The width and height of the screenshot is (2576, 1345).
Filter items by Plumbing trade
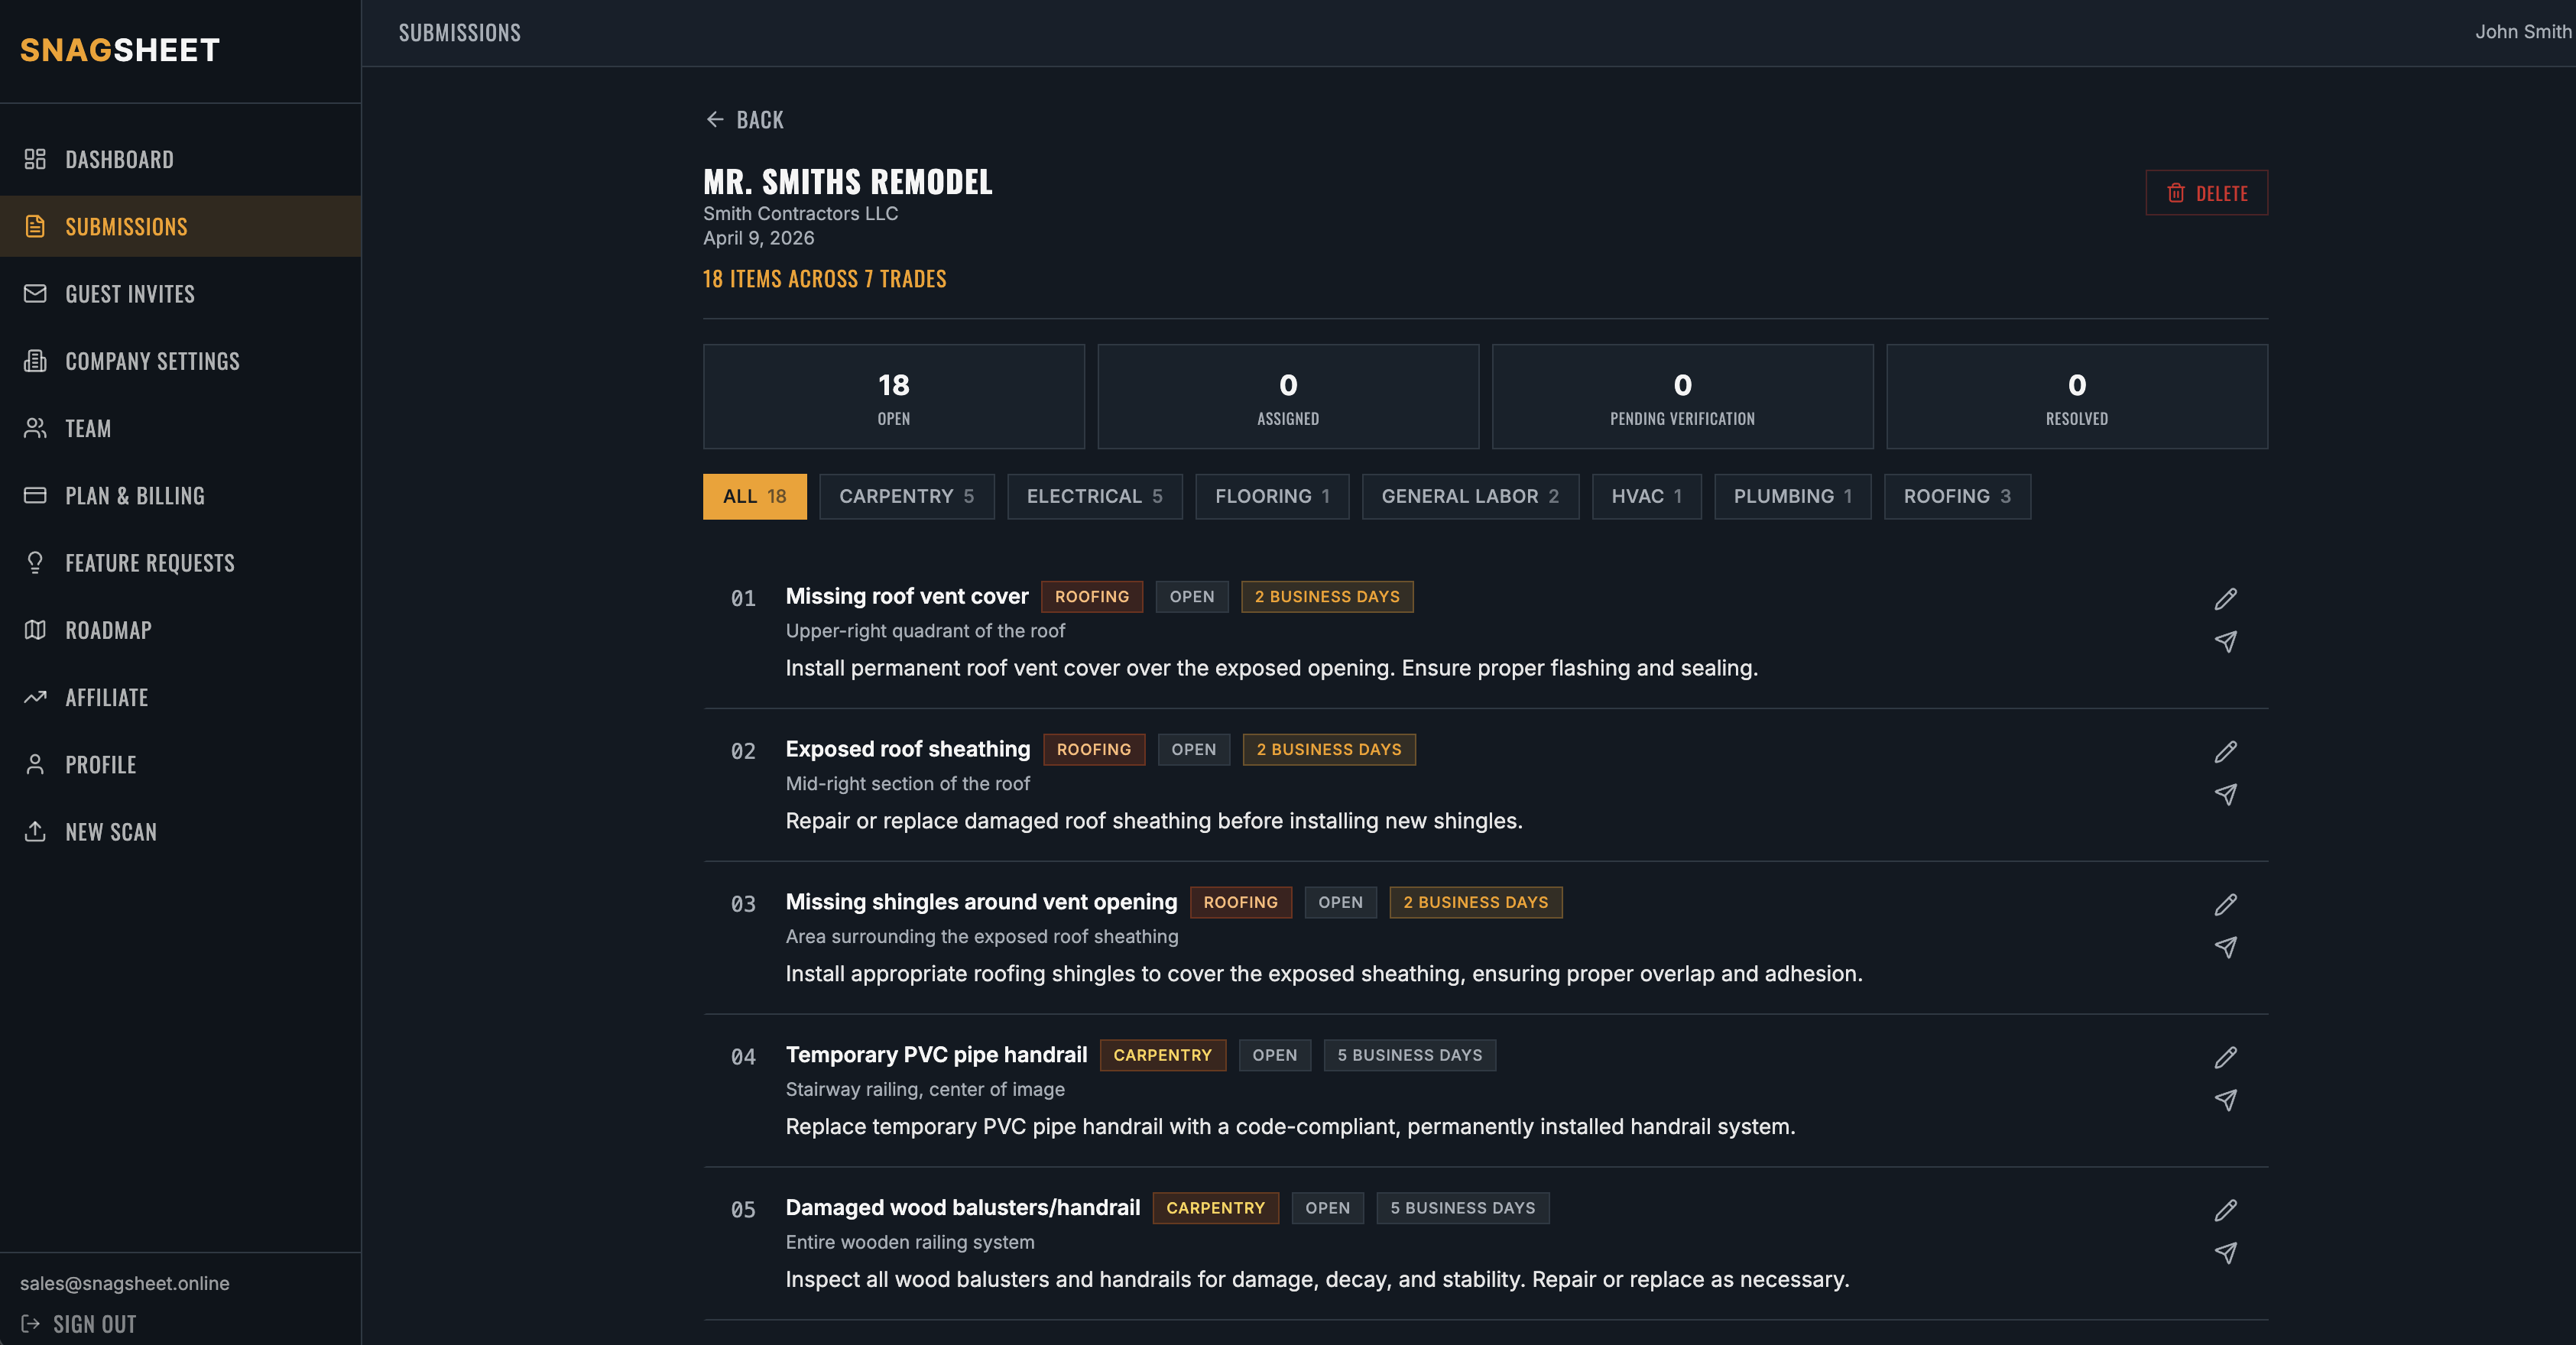[1793, 496]
